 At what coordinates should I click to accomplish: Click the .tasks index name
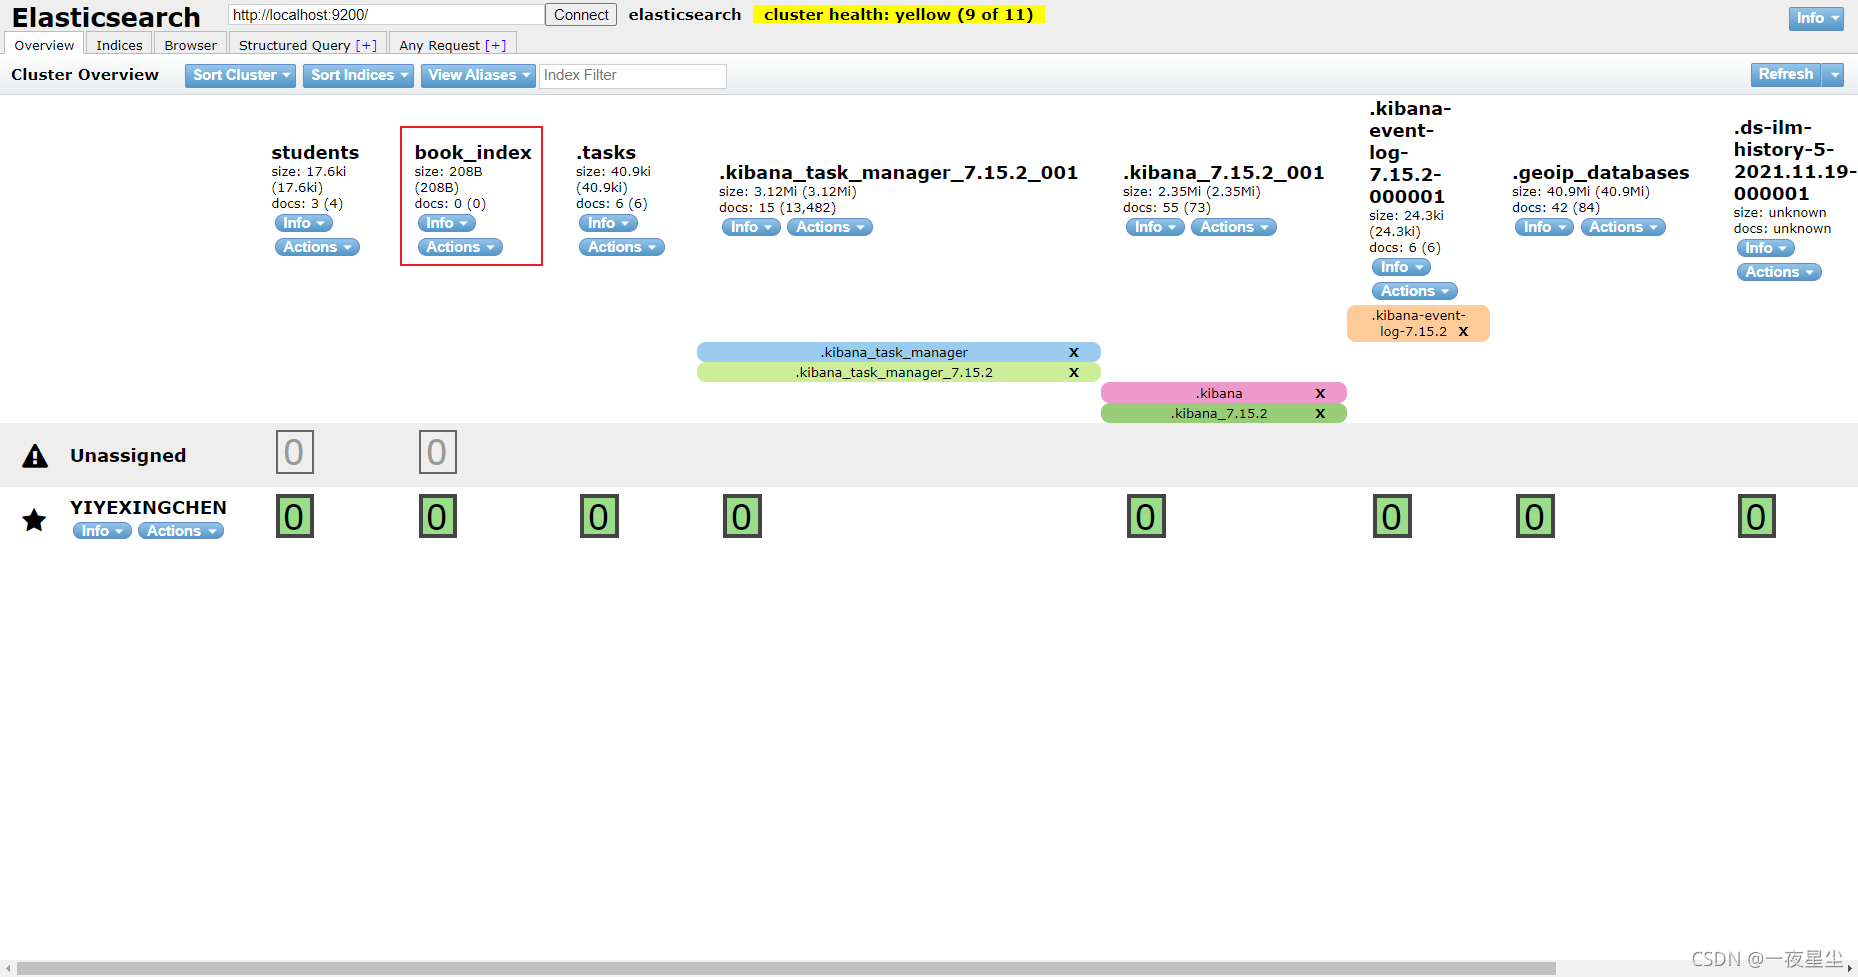tap(606, 152)
